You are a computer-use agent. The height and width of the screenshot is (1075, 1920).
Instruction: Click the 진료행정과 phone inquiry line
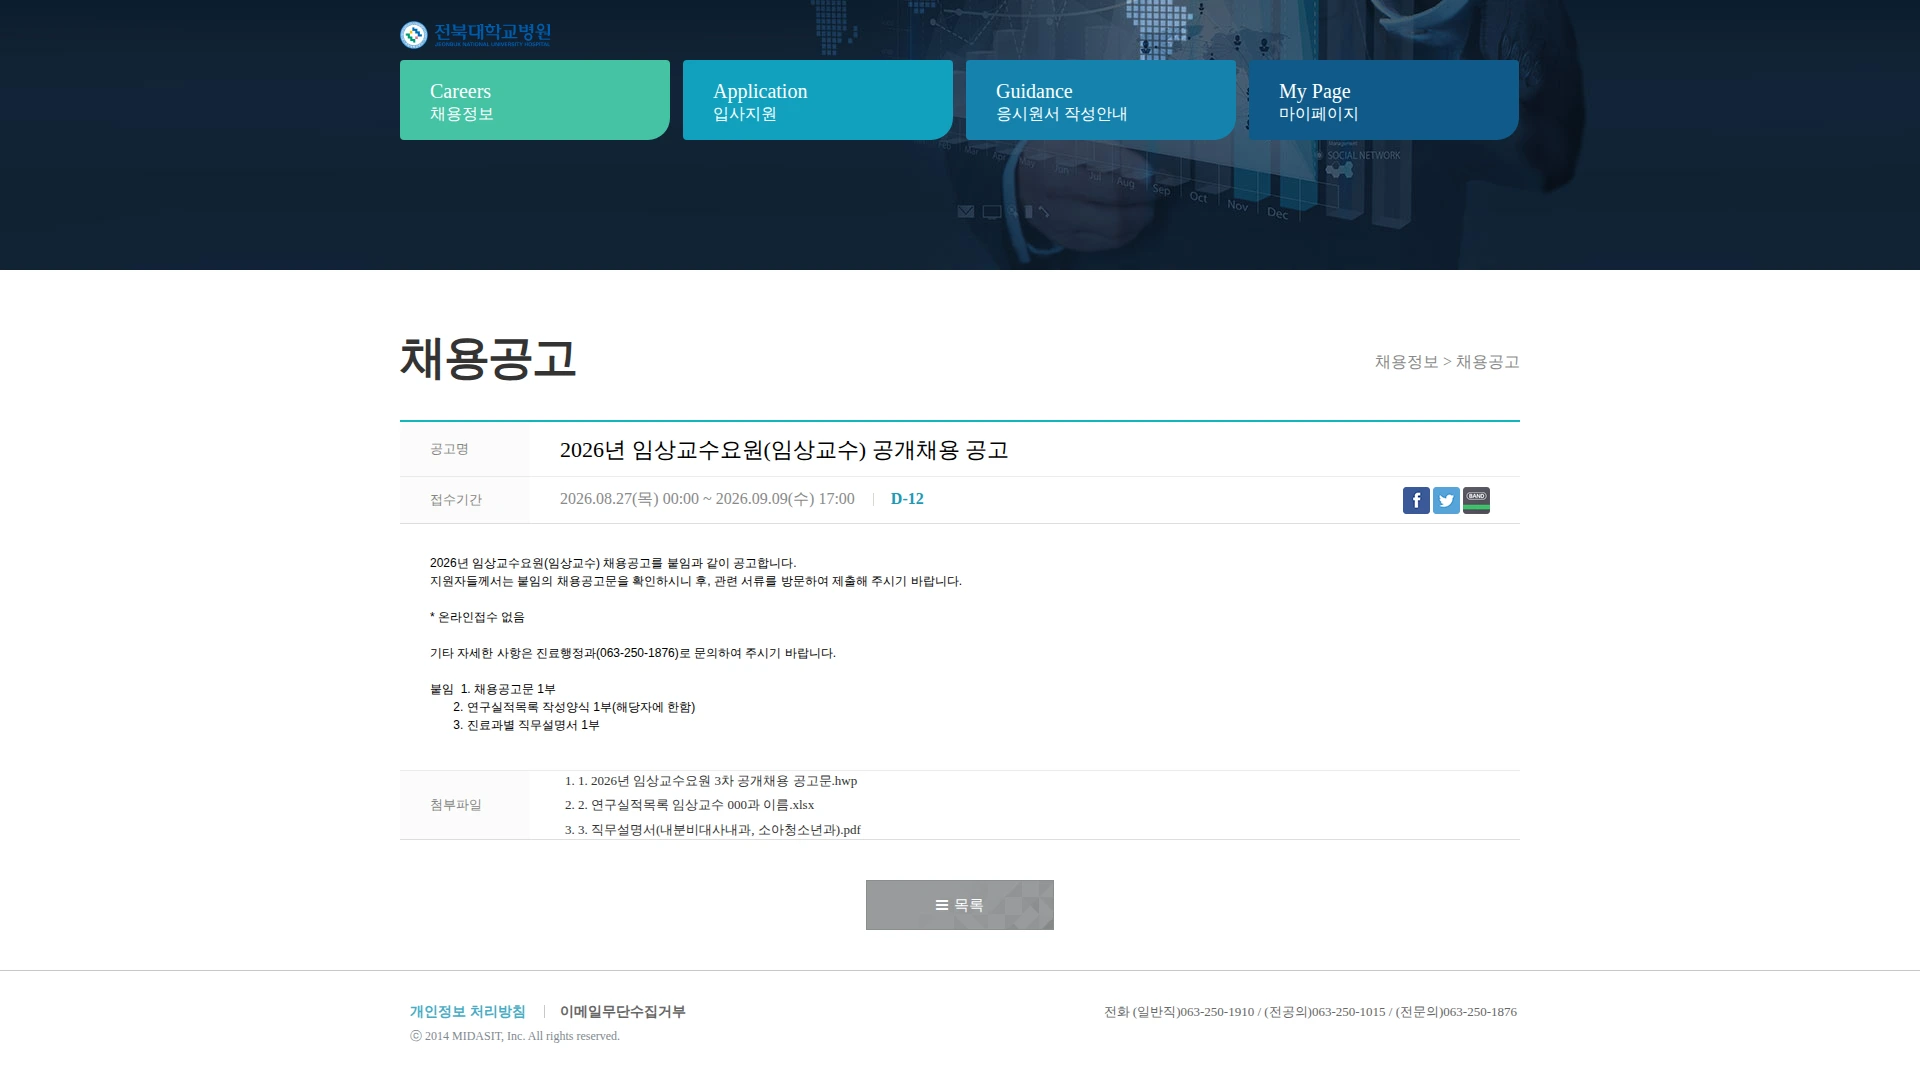pos(633,653)
